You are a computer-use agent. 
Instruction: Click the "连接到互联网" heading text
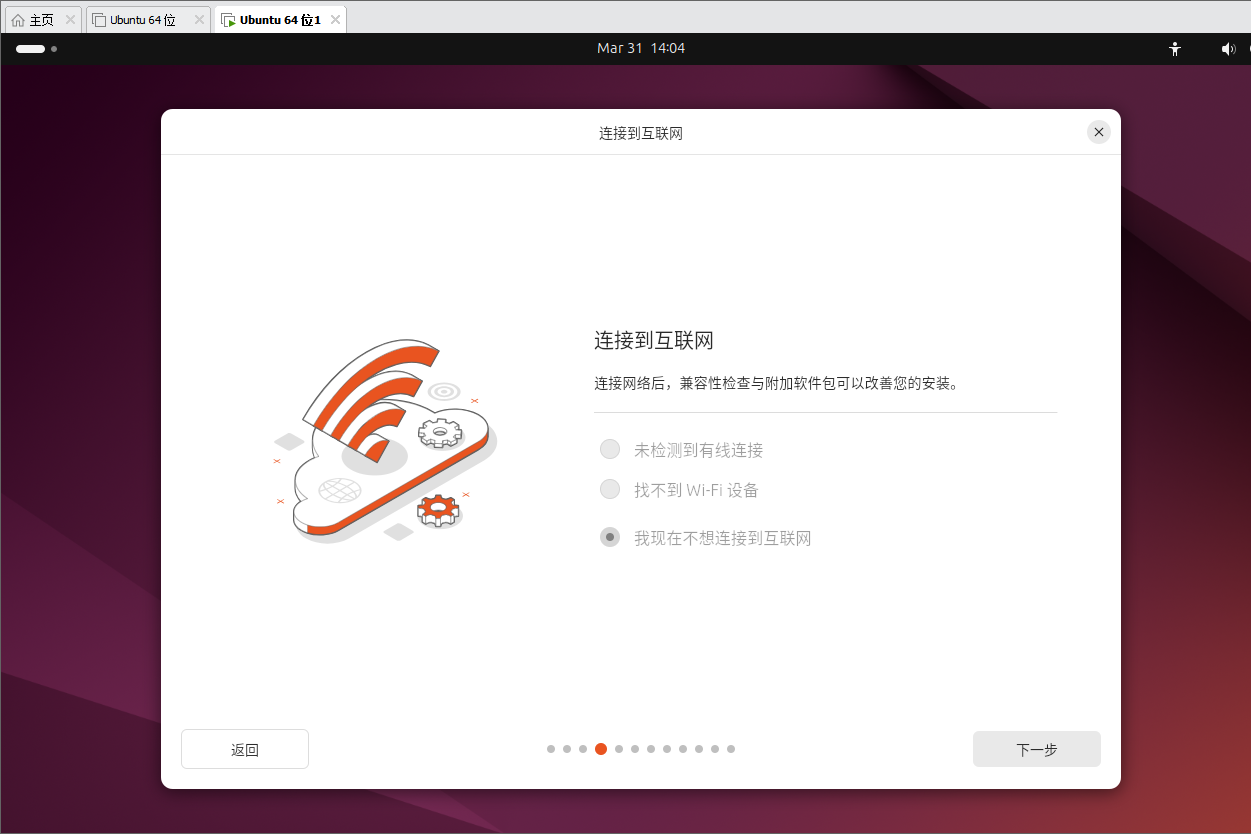tap(654, 340)
